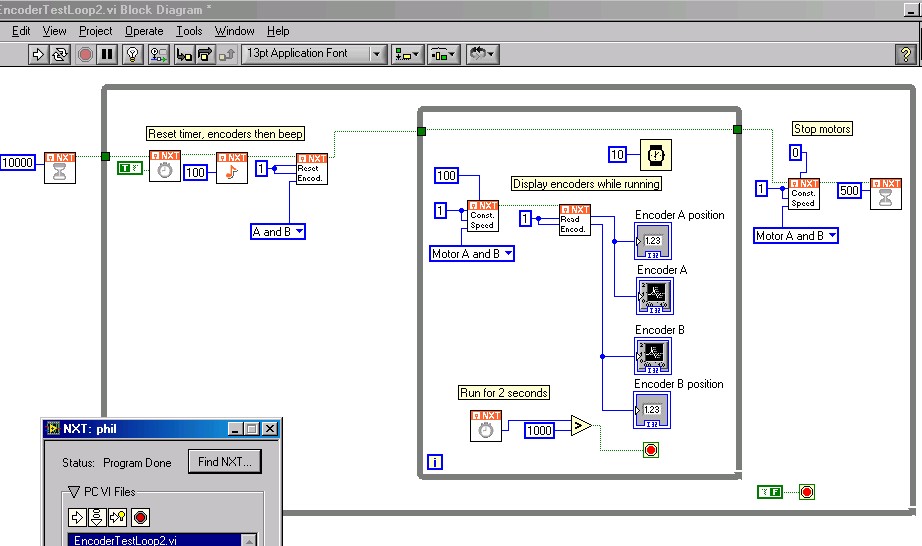922x546 pixels.
Task: Open the Distribute Objects dropdown
Action: pos(443,55)
